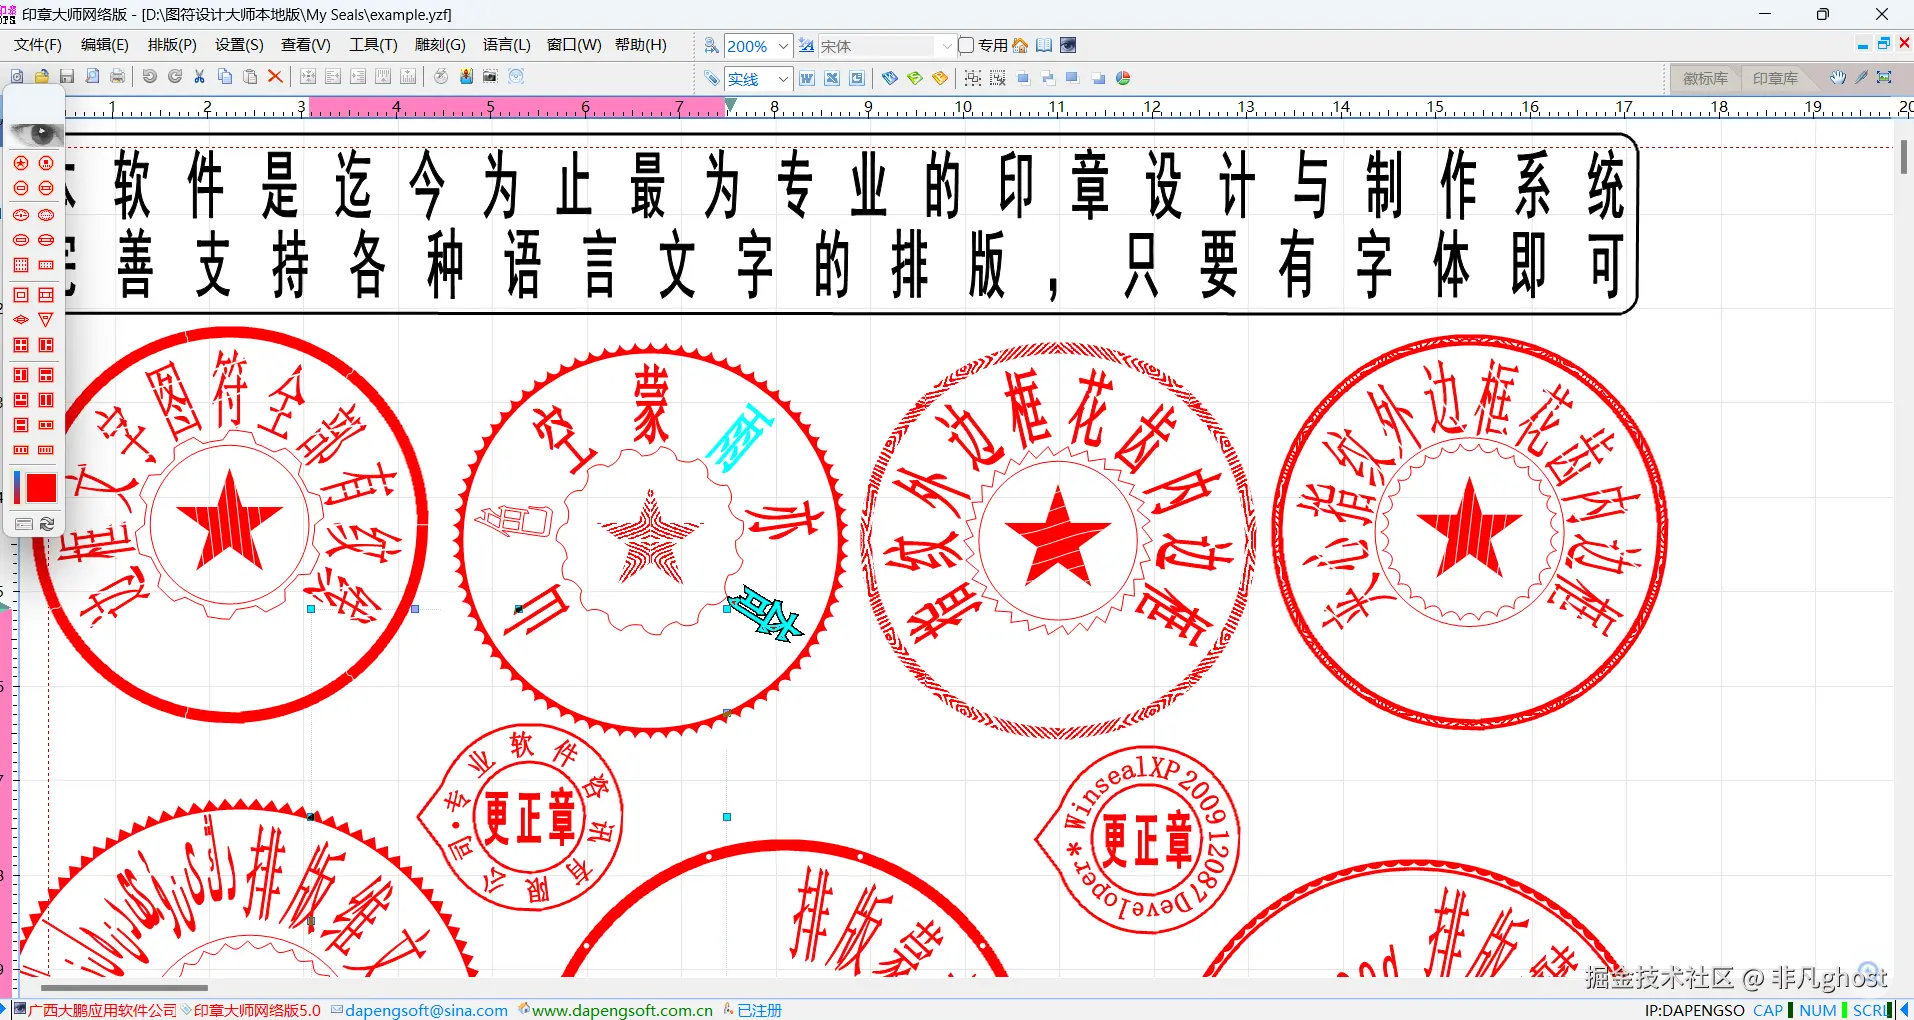
Task: Expand the 200% zoom dropdown
Action: (x=783, y=46)
